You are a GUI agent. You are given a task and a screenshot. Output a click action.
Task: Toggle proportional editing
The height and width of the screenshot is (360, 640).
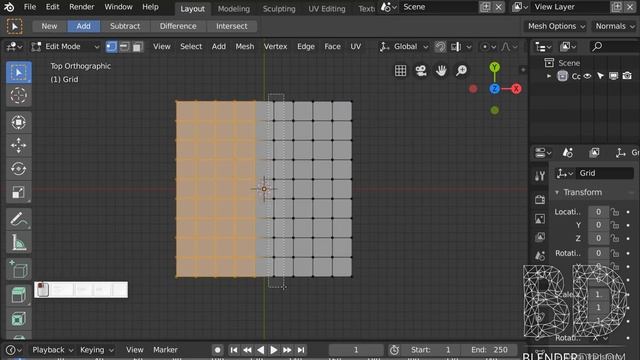484,47
